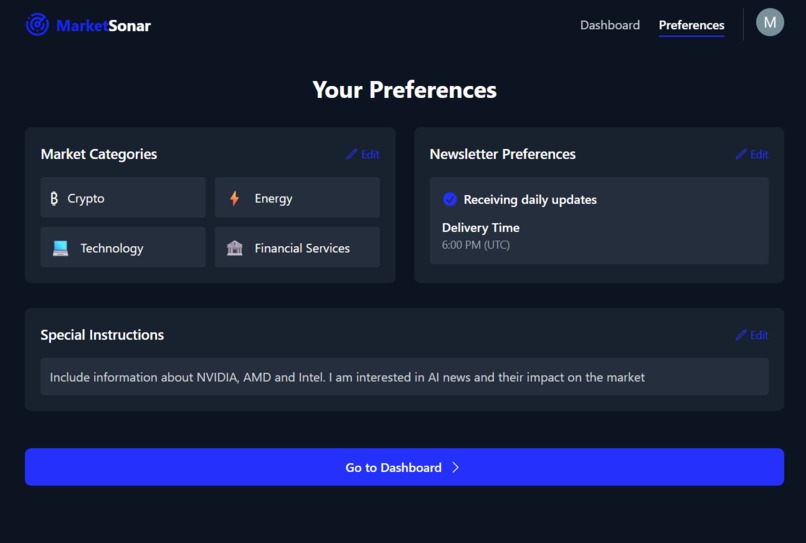The image size is (806, 543).
Task: Select the Technology category tile
Action: pos(123,247)
